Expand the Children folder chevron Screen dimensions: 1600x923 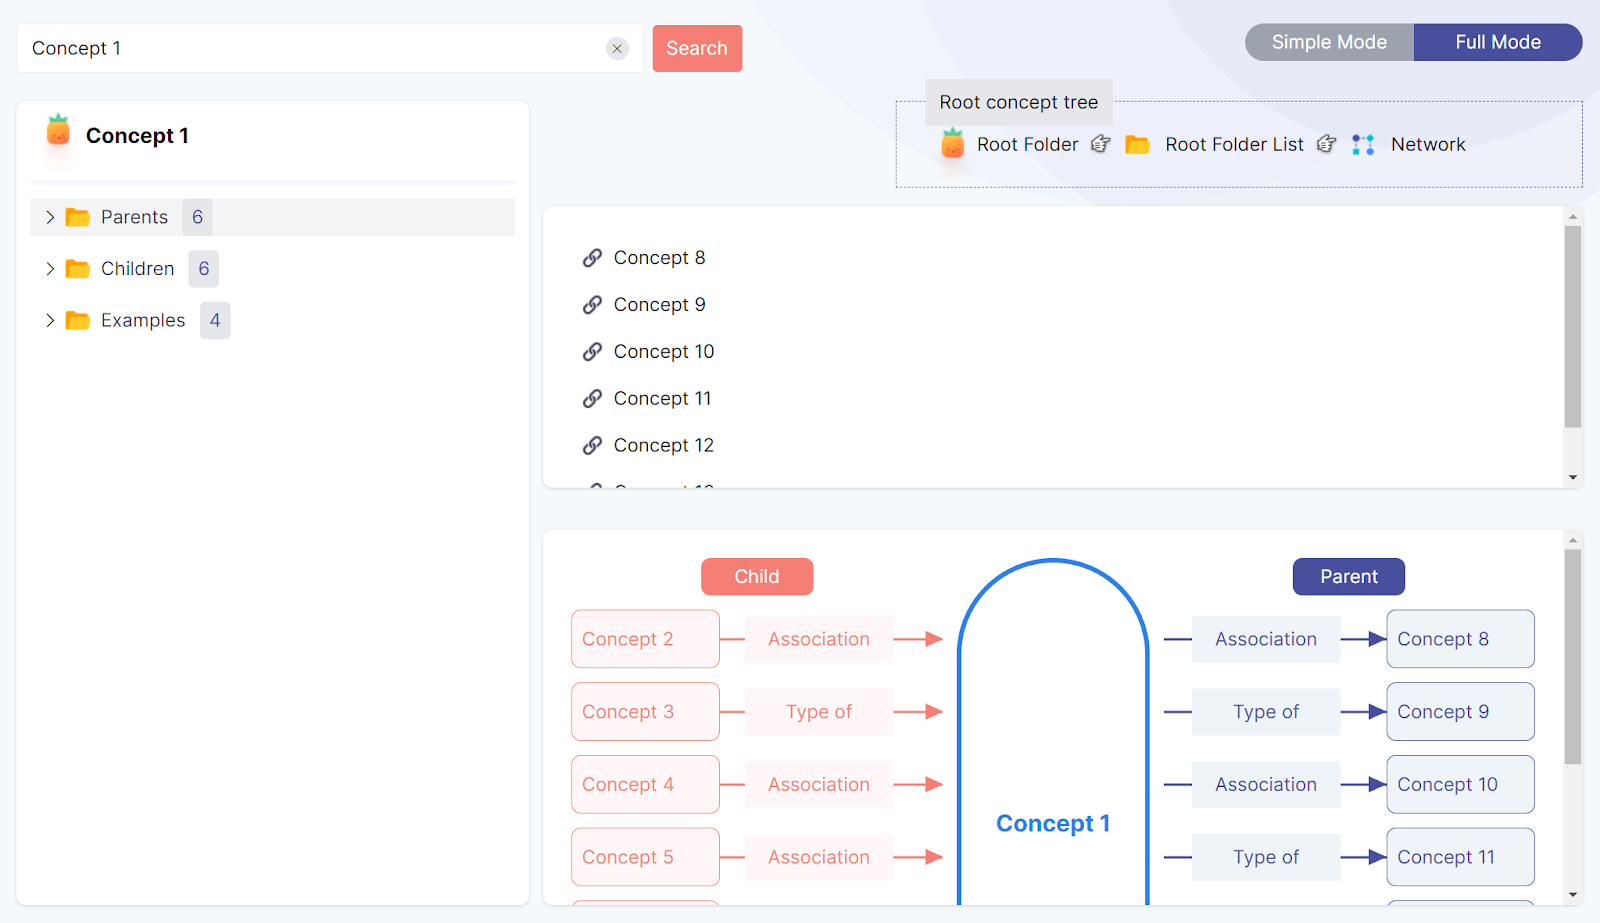point(50,269)
